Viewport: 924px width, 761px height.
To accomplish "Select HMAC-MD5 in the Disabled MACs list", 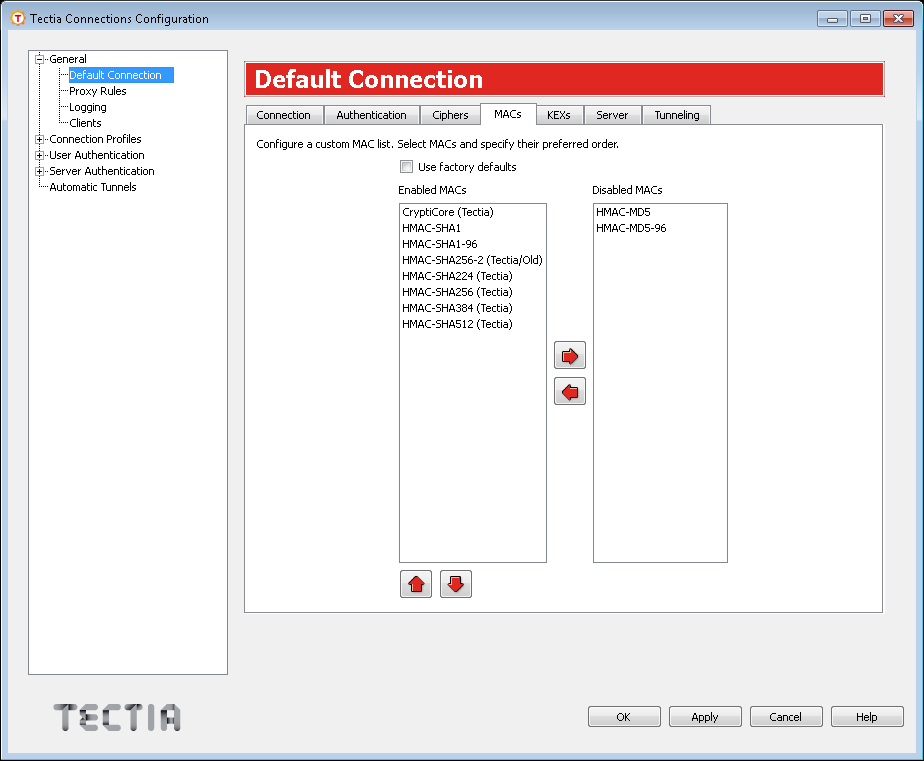I will coord(623,212).
